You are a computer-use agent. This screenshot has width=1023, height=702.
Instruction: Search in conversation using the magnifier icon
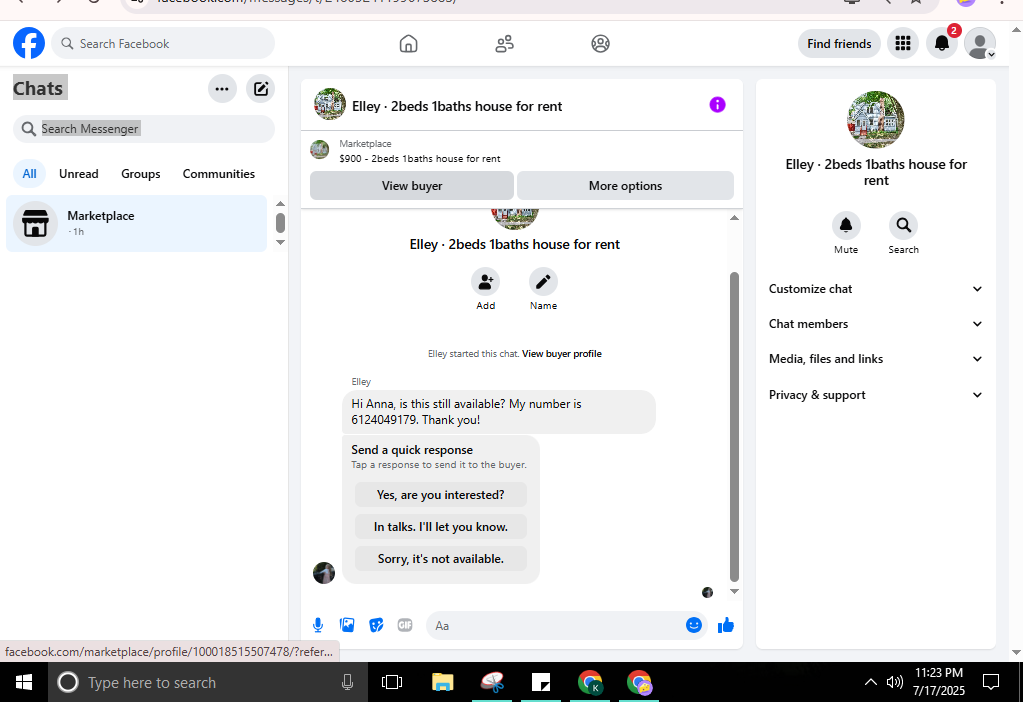click(904, 225)
